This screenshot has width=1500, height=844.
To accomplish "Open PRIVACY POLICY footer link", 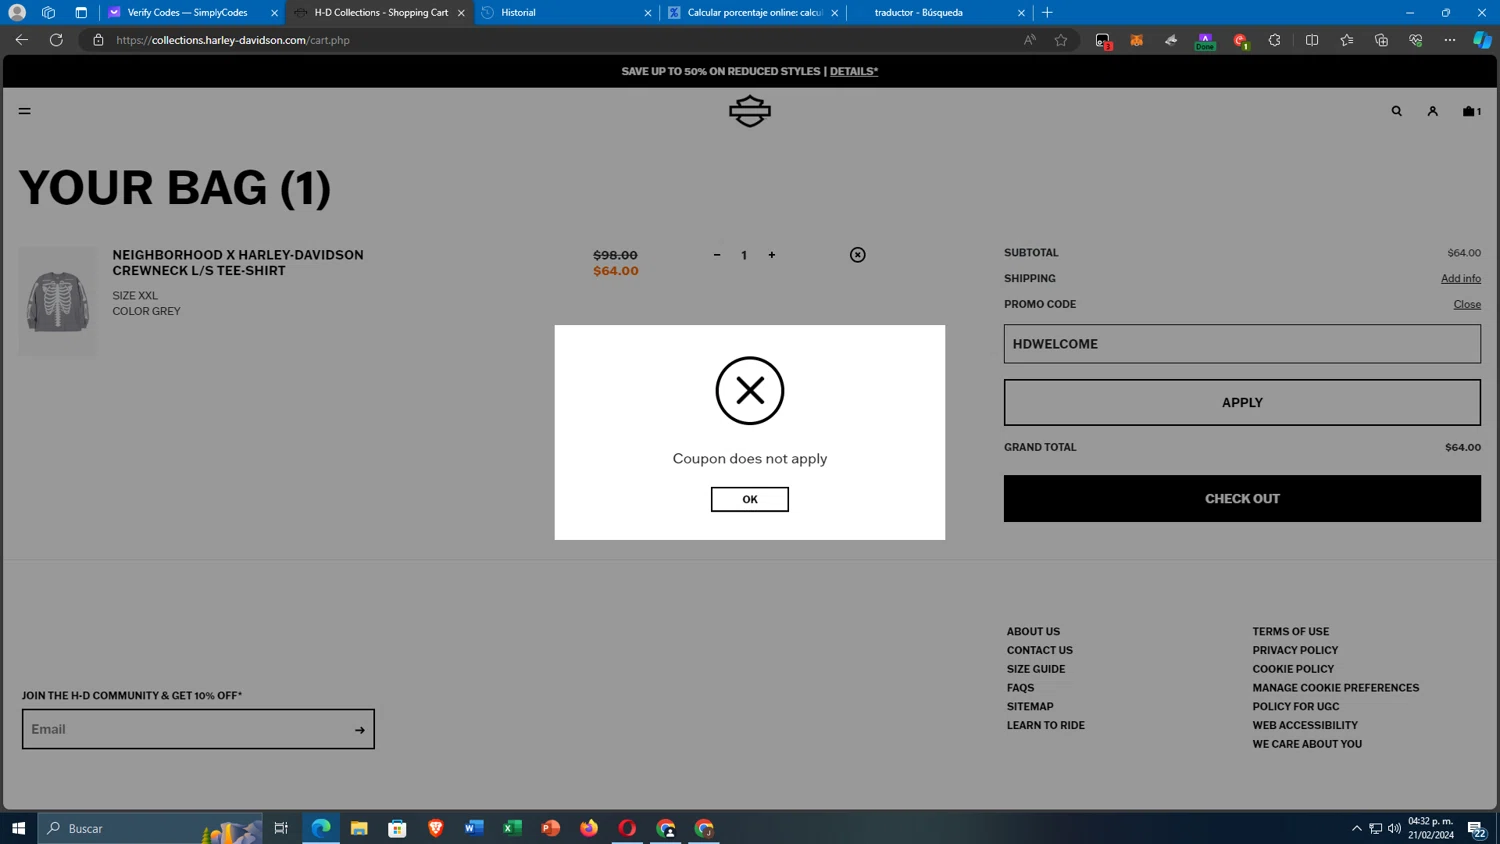I will (1295, 650).
